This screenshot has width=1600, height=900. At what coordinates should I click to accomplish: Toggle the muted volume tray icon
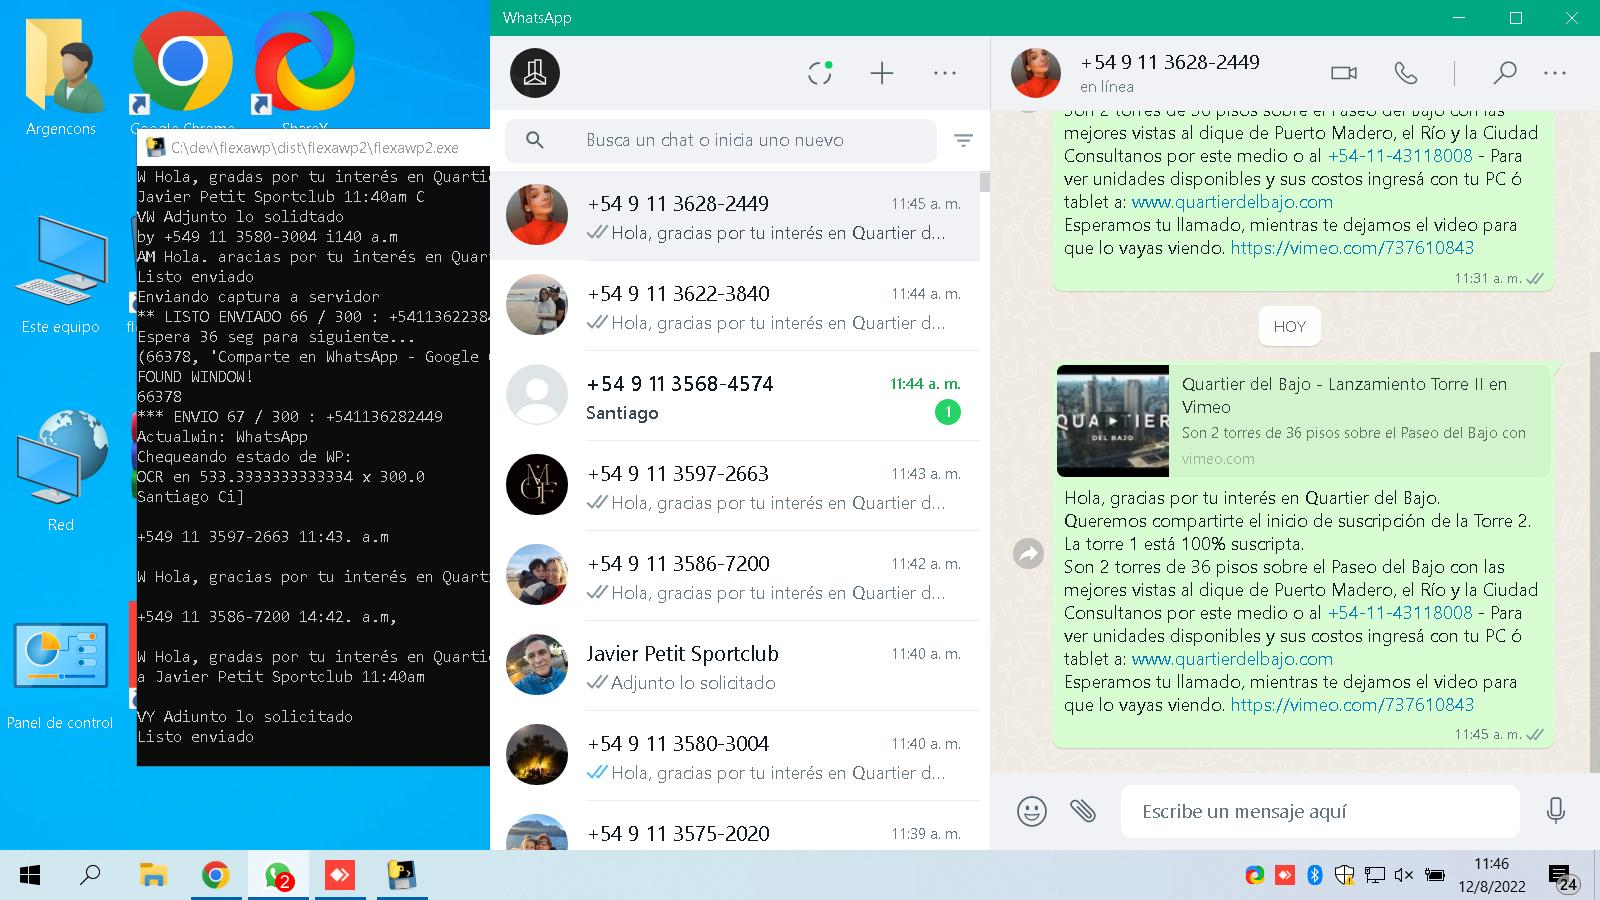tap(1404, 875)
